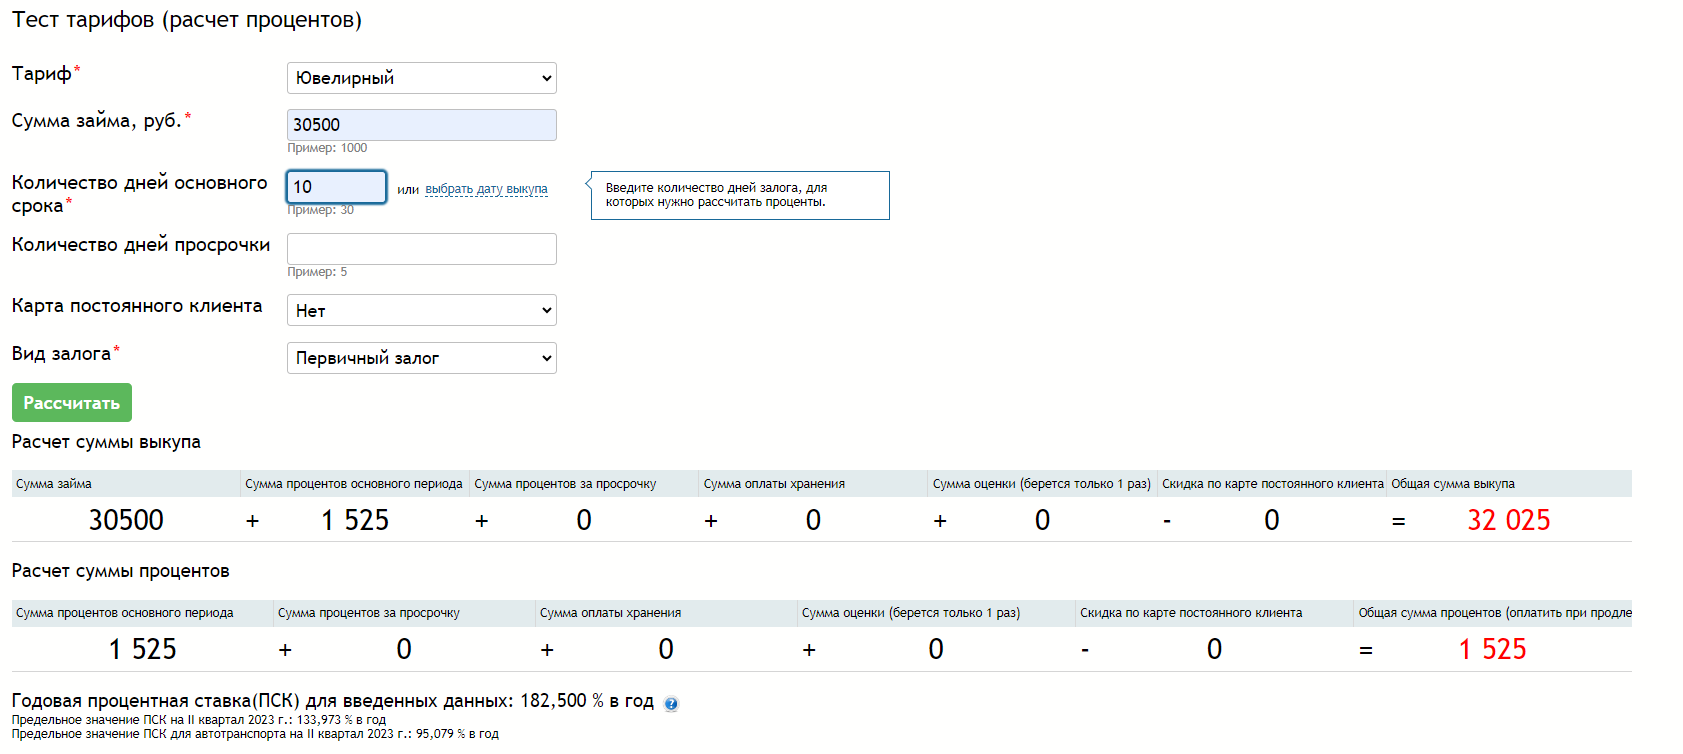Click the Расчет суммы выкупа heading

pyautogui.click(x=106, y=442)
